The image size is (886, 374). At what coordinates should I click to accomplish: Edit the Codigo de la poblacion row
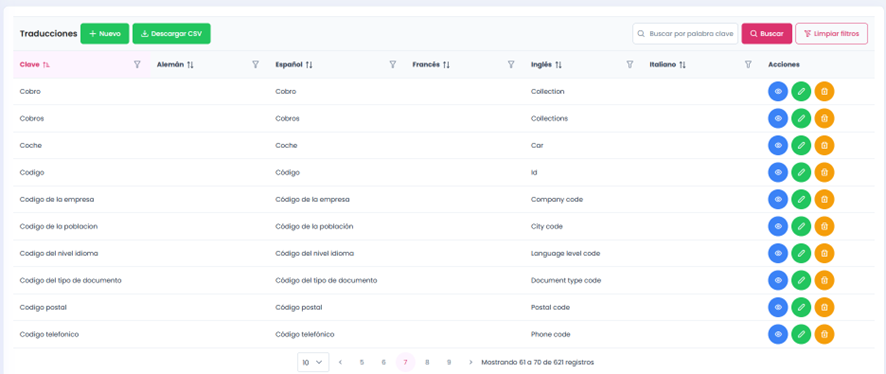[801, 227]
